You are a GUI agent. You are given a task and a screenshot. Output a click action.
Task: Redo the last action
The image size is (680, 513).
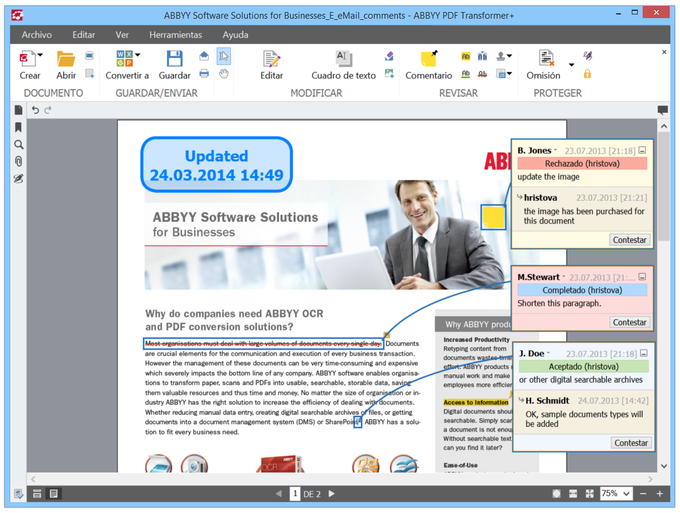[48, 110]
